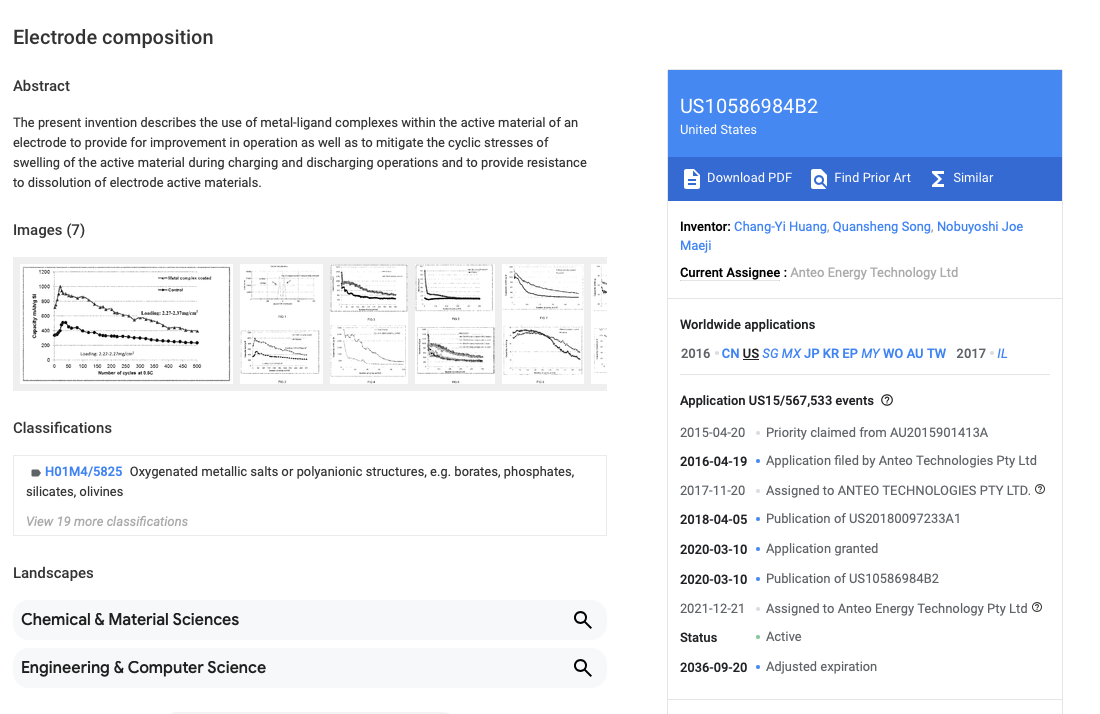Open the JP worldwide application

(x=811, y=353)
